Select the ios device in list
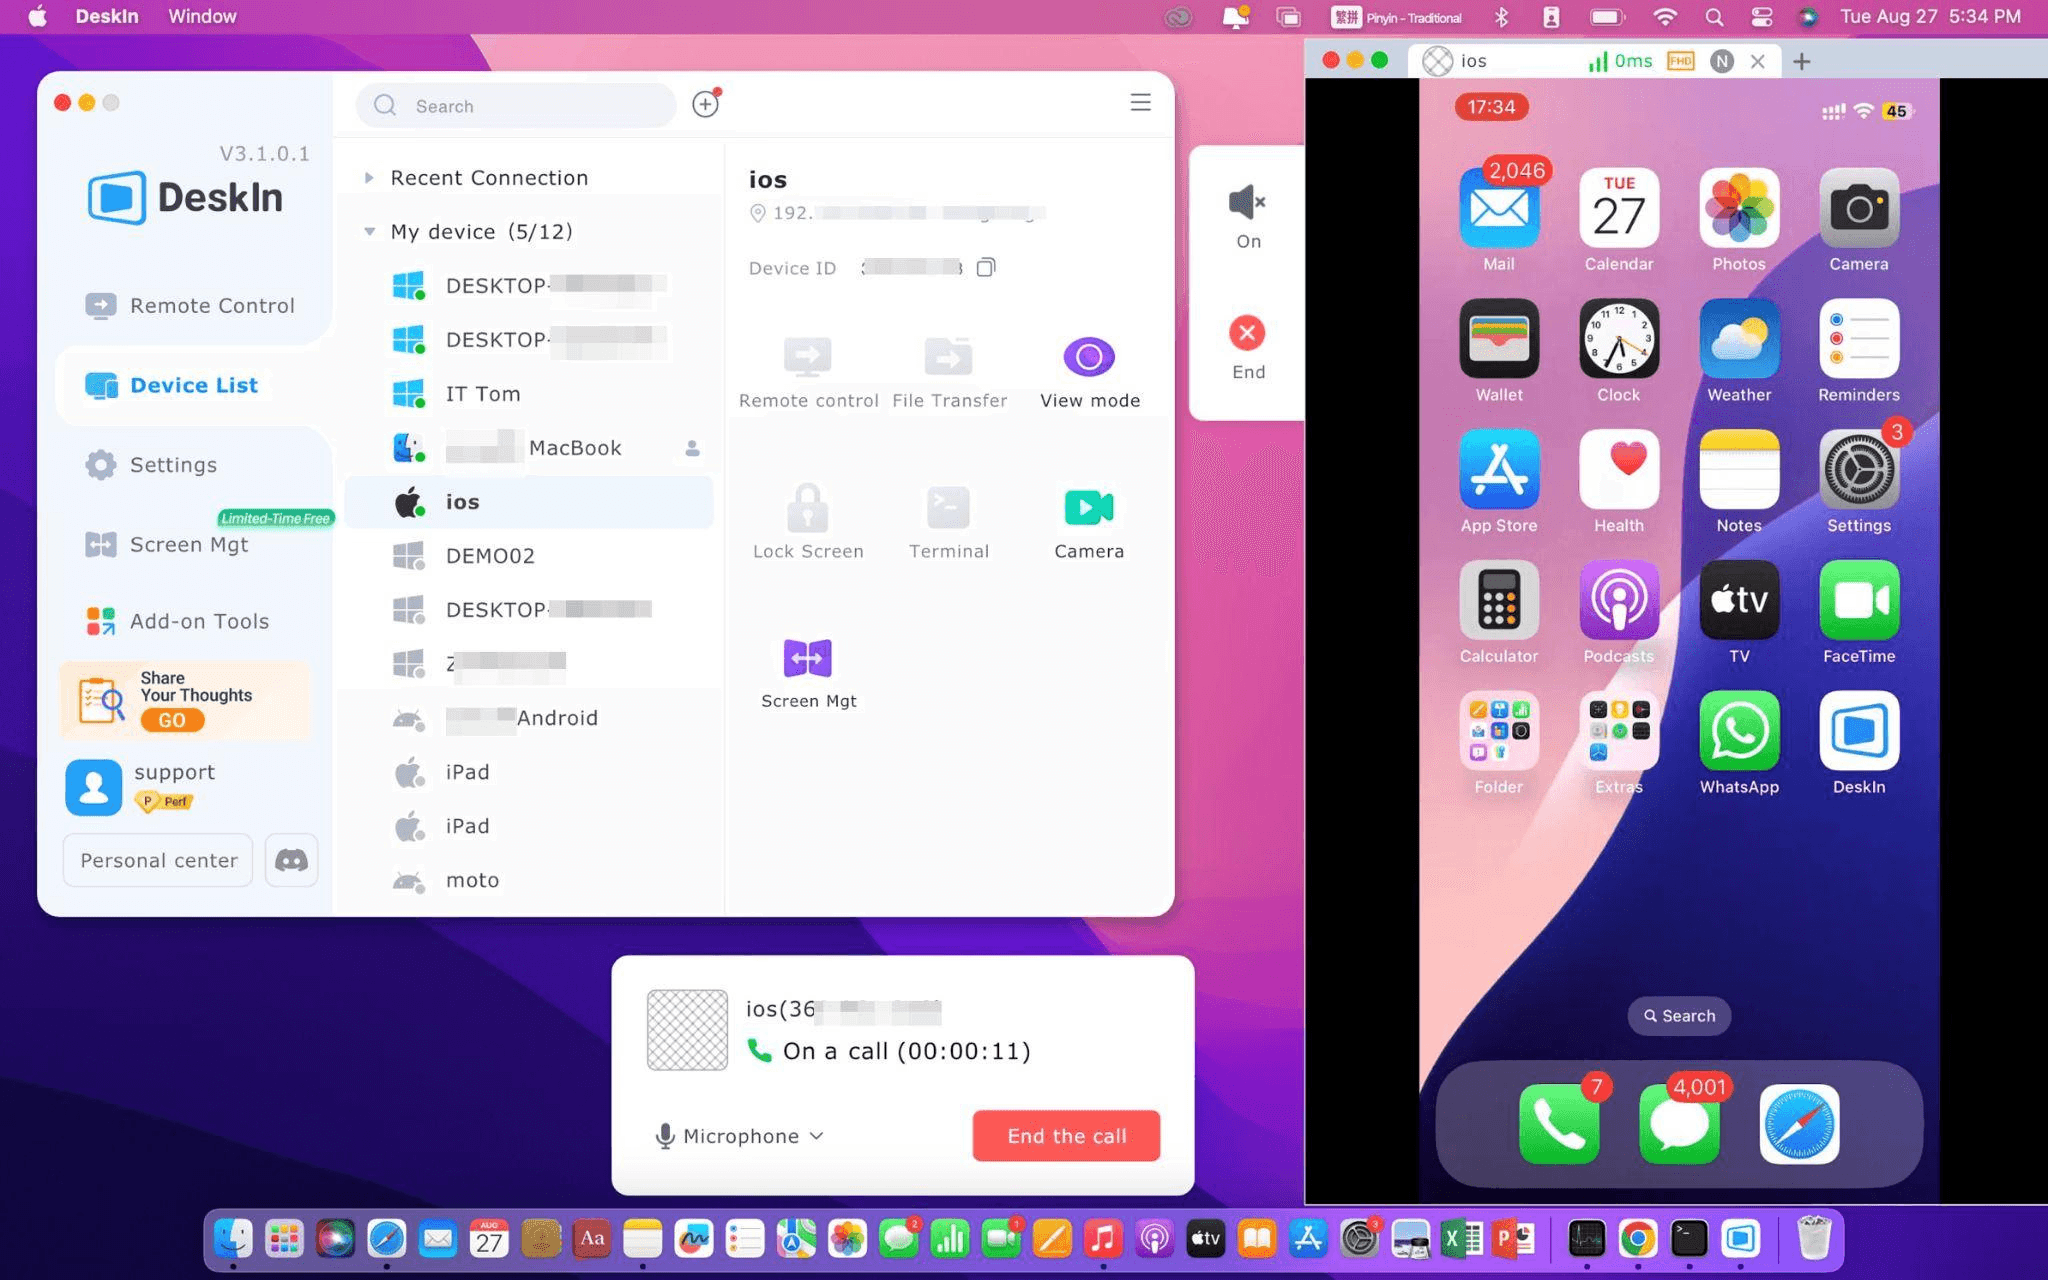Viewport: 2048px width, 1280px height. 528,501
